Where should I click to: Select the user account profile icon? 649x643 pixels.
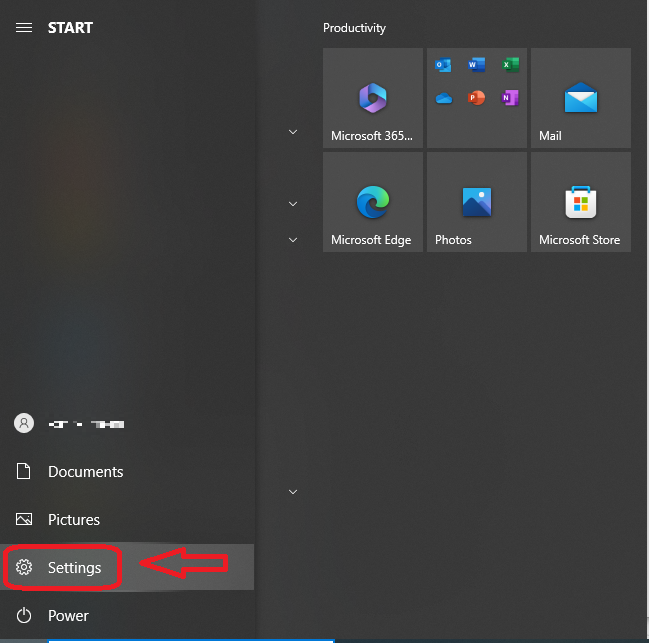pos(24,423)
